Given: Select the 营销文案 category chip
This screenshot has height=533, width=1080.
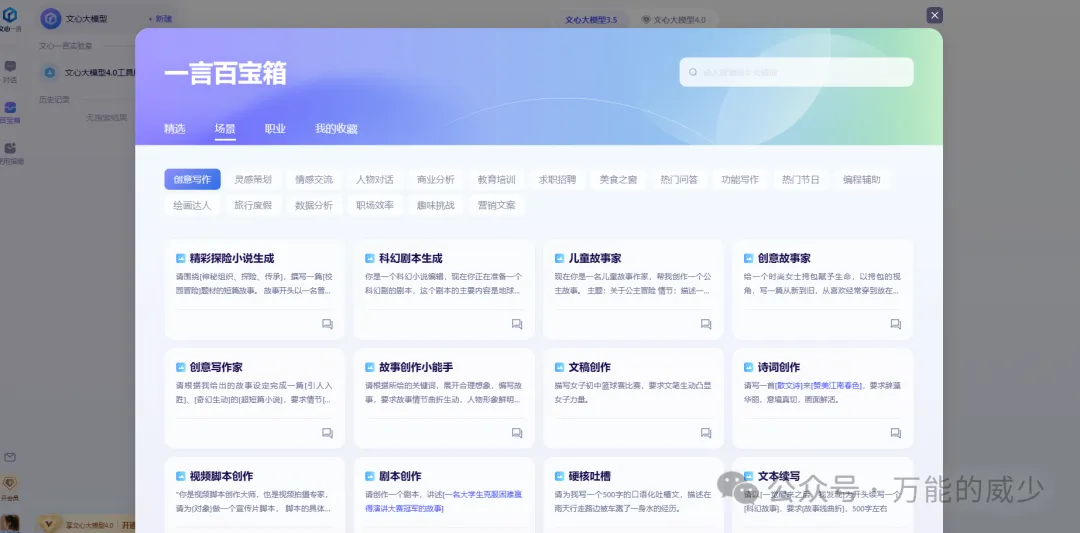Looking at the screenshot, I should point(497,205).
